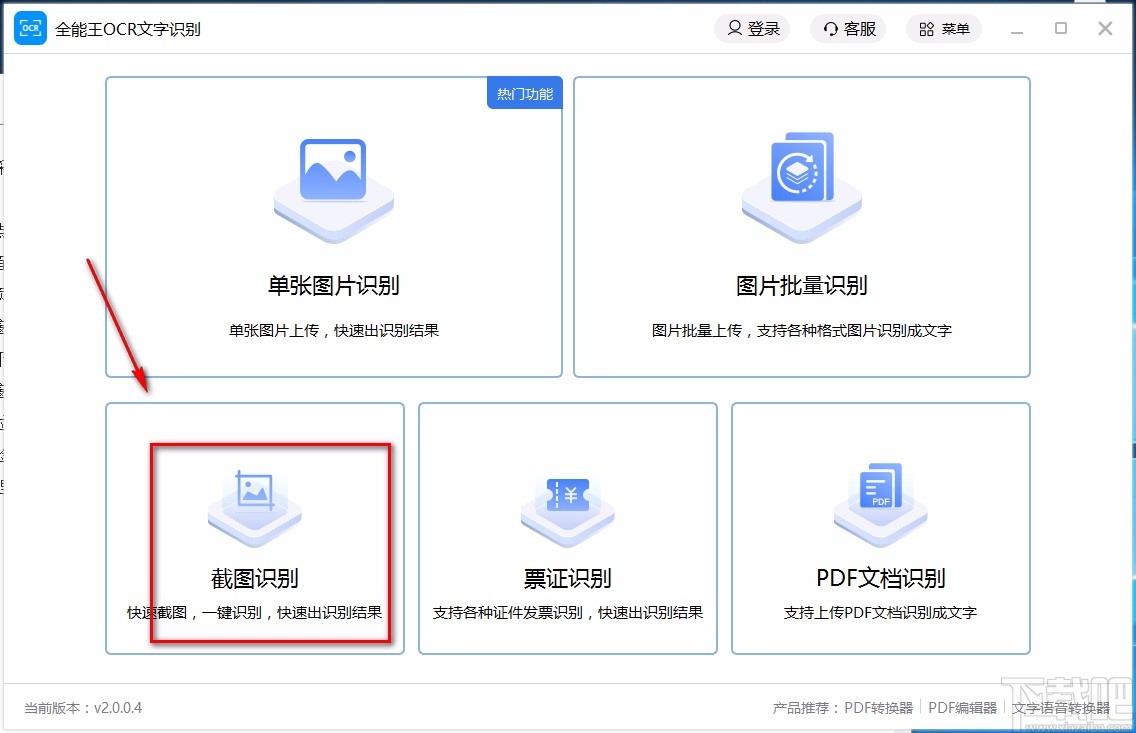
Task: Click the 菜单 grid icon
Action: (925, 28)
